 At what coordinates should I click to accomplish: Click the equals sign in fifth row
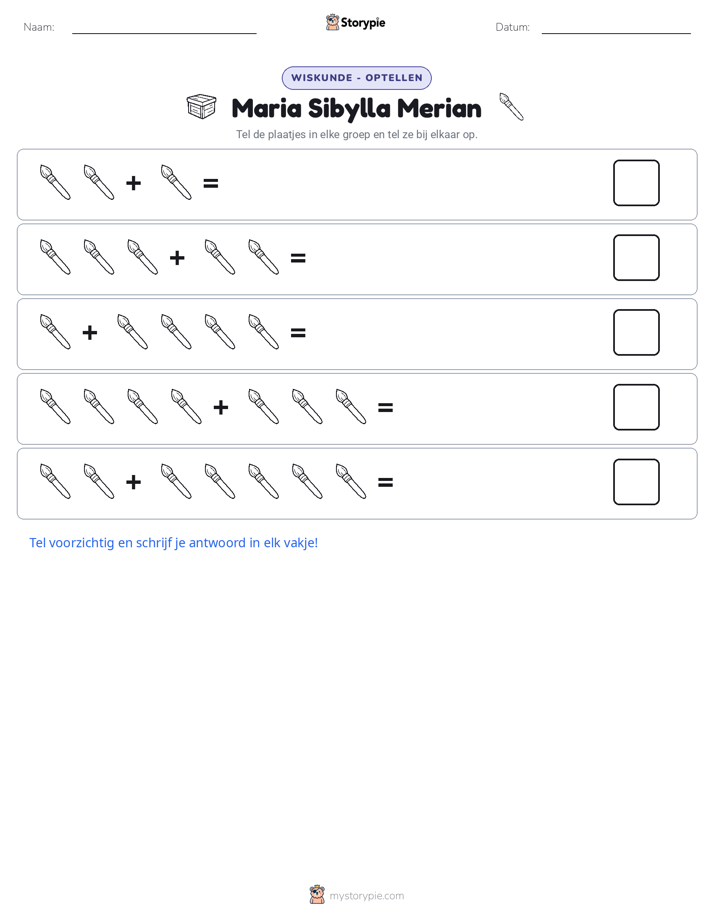tap(385, 483)
